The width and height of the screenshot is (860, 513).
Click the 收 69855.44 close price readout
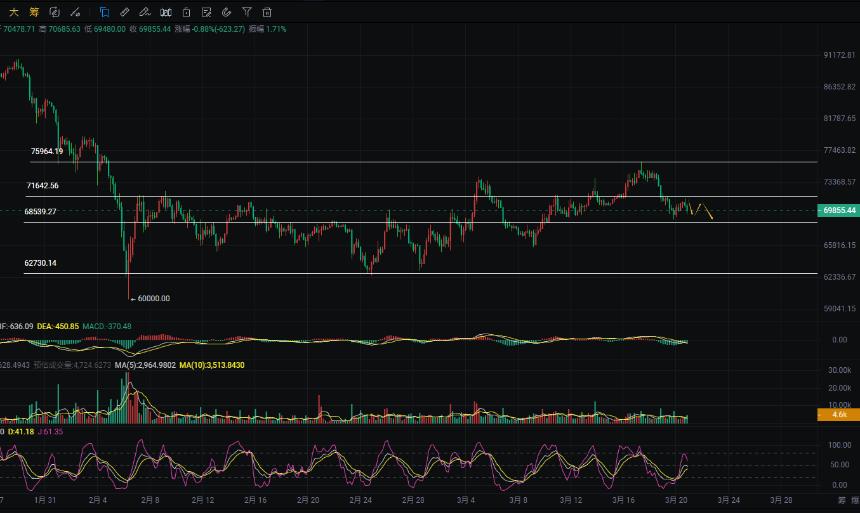tap(150, 29)
